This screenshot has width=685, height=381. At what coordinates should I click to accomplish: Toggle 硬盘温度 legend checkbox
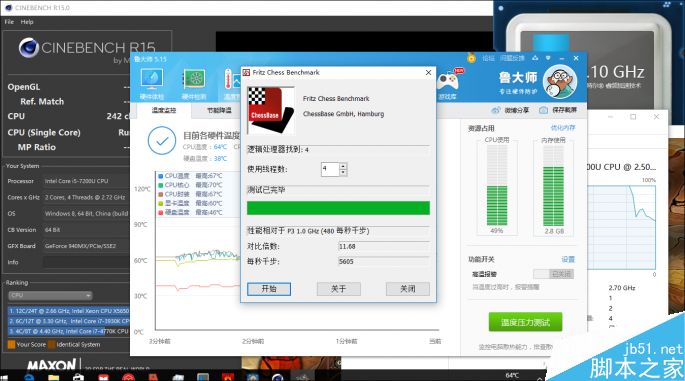tap(160, 213)
